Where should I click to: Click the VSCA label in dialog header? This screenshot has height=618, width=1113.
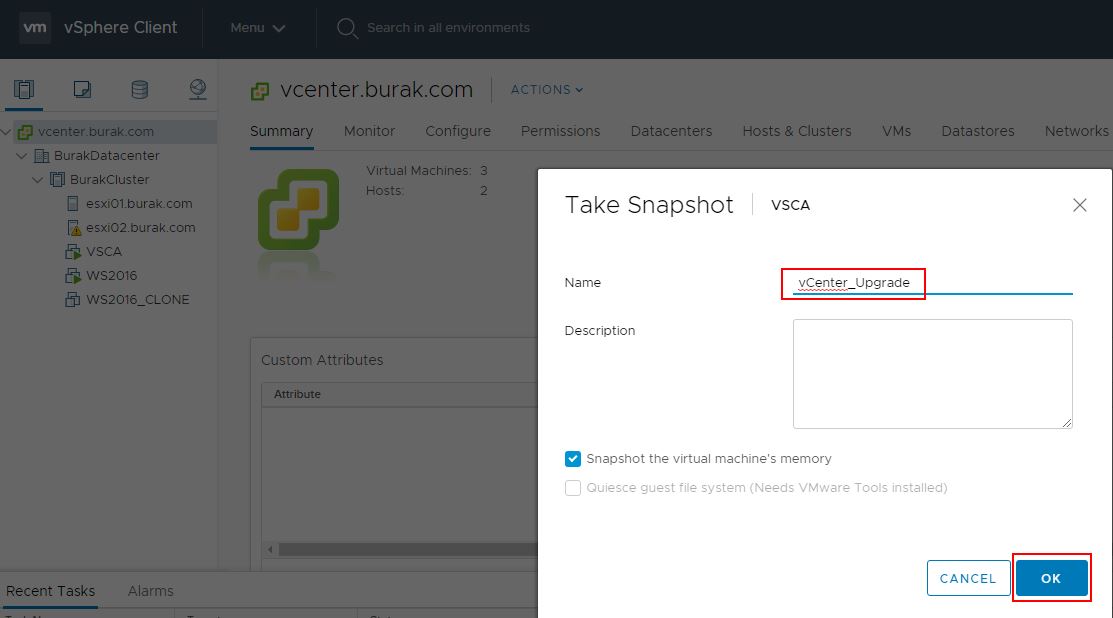tap(790, 206)
